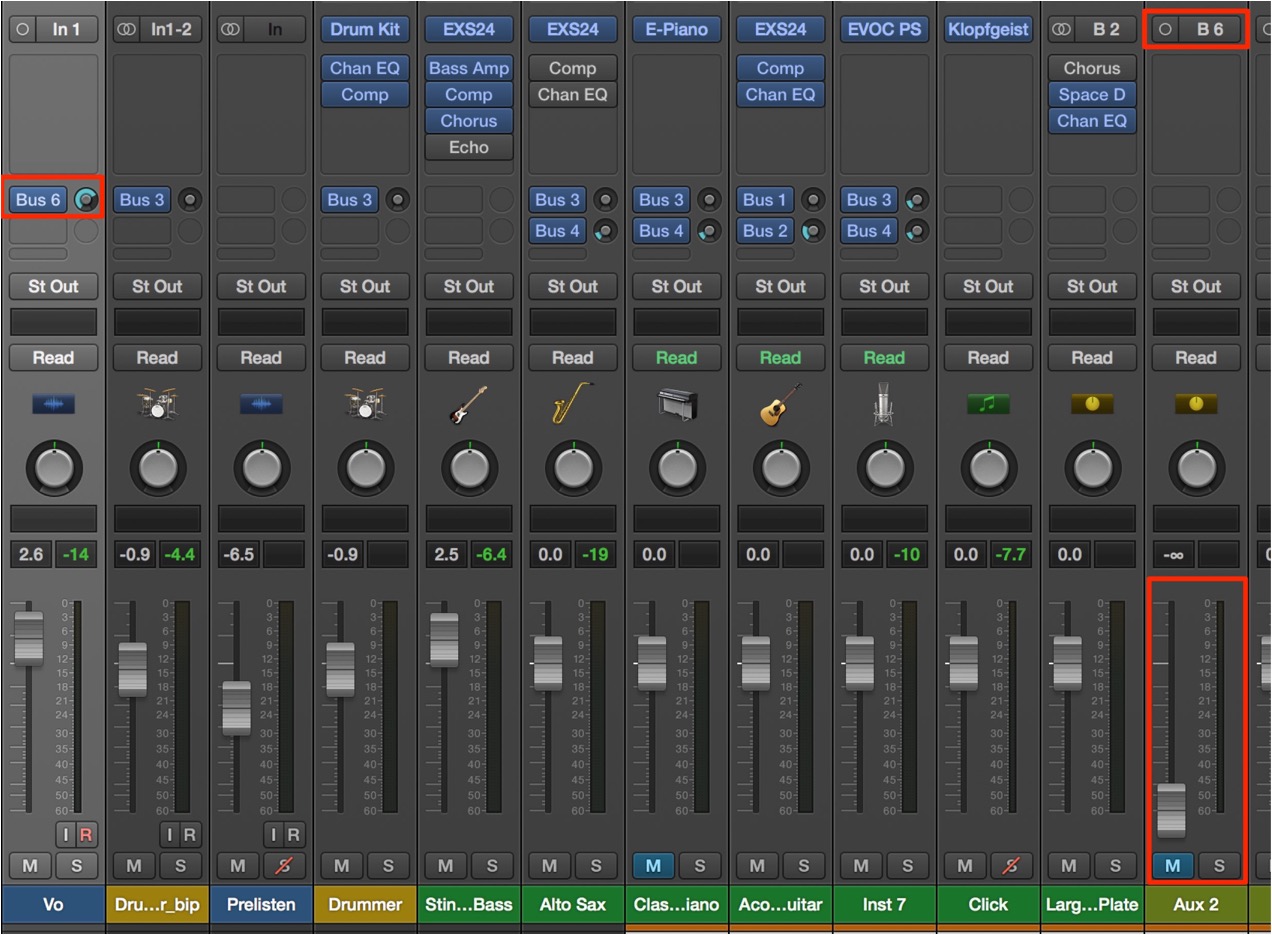Click the pan knob on Drummer strip
The image size is (1272, 935).
pyautogui.click(x=365, y=468)
